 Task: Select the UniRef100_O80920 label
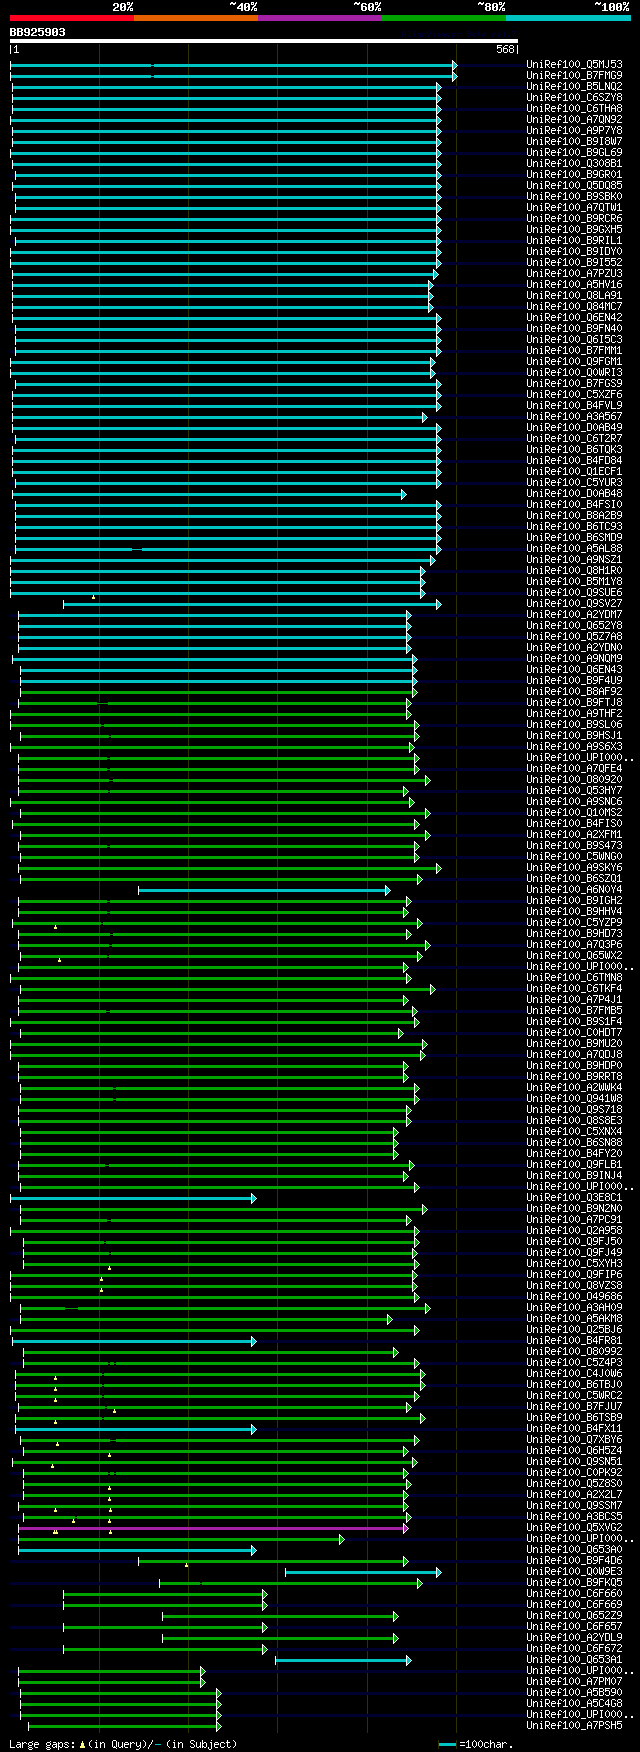pyautogui.click(x=574, y=780)
